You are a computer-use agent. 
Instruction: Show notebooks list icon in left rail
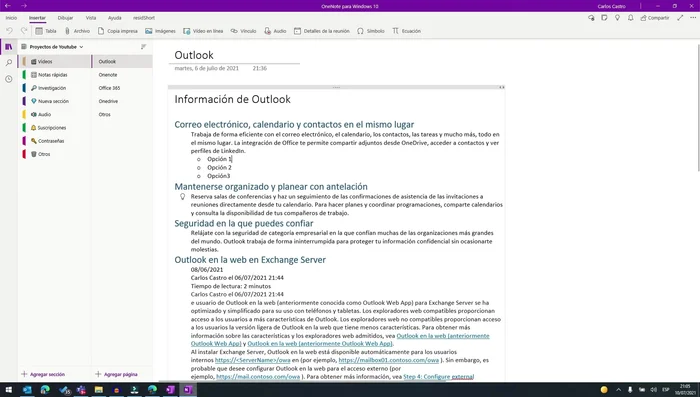point(8,46)
